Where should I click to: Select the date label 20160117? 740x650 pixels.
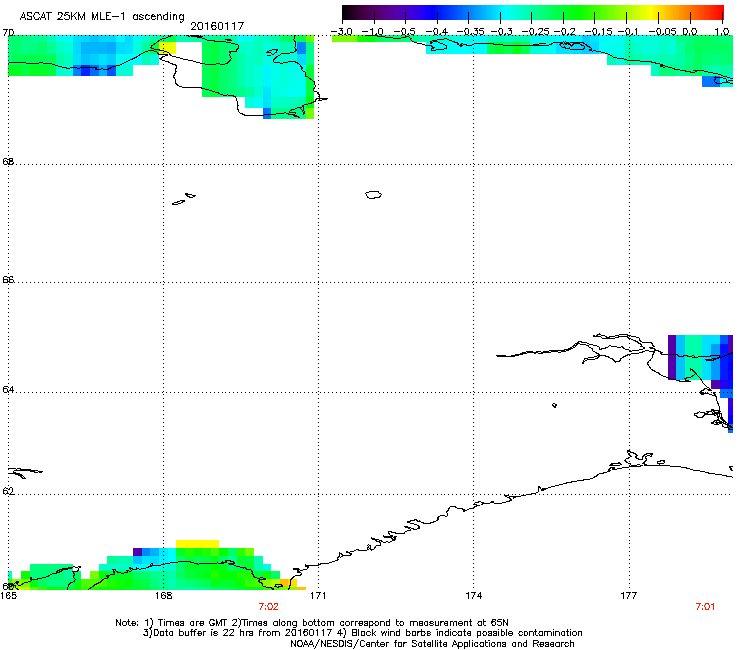pyautogui.click(x=217, y=26)
